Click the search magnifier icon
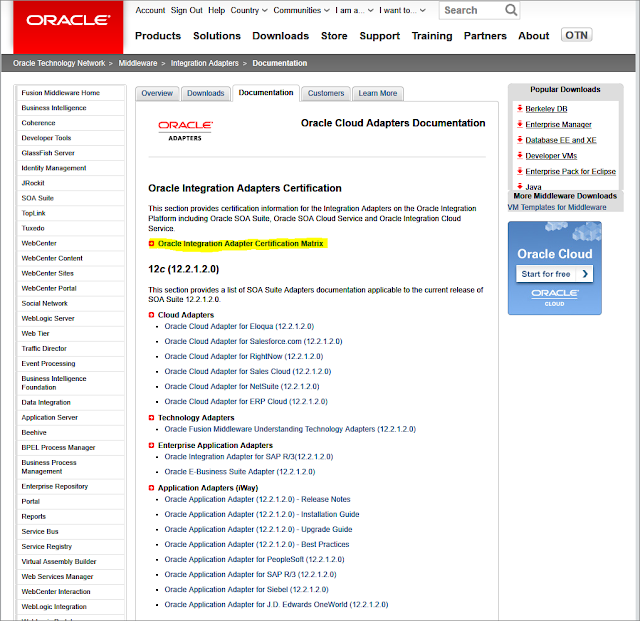Viewport: 640px width, 621px height. [x=510, y=10]
